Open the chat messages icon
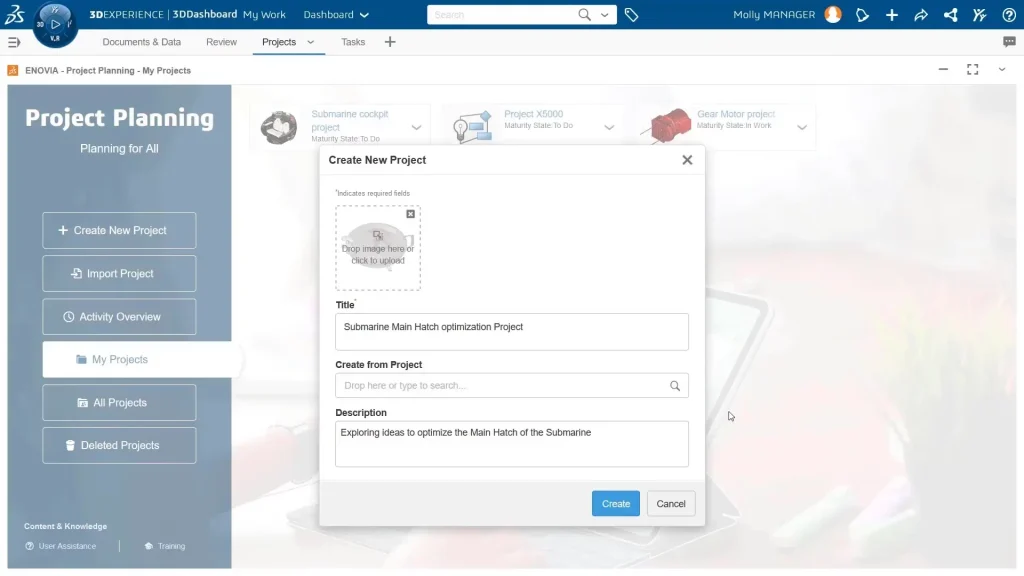 click(1009, 42)
